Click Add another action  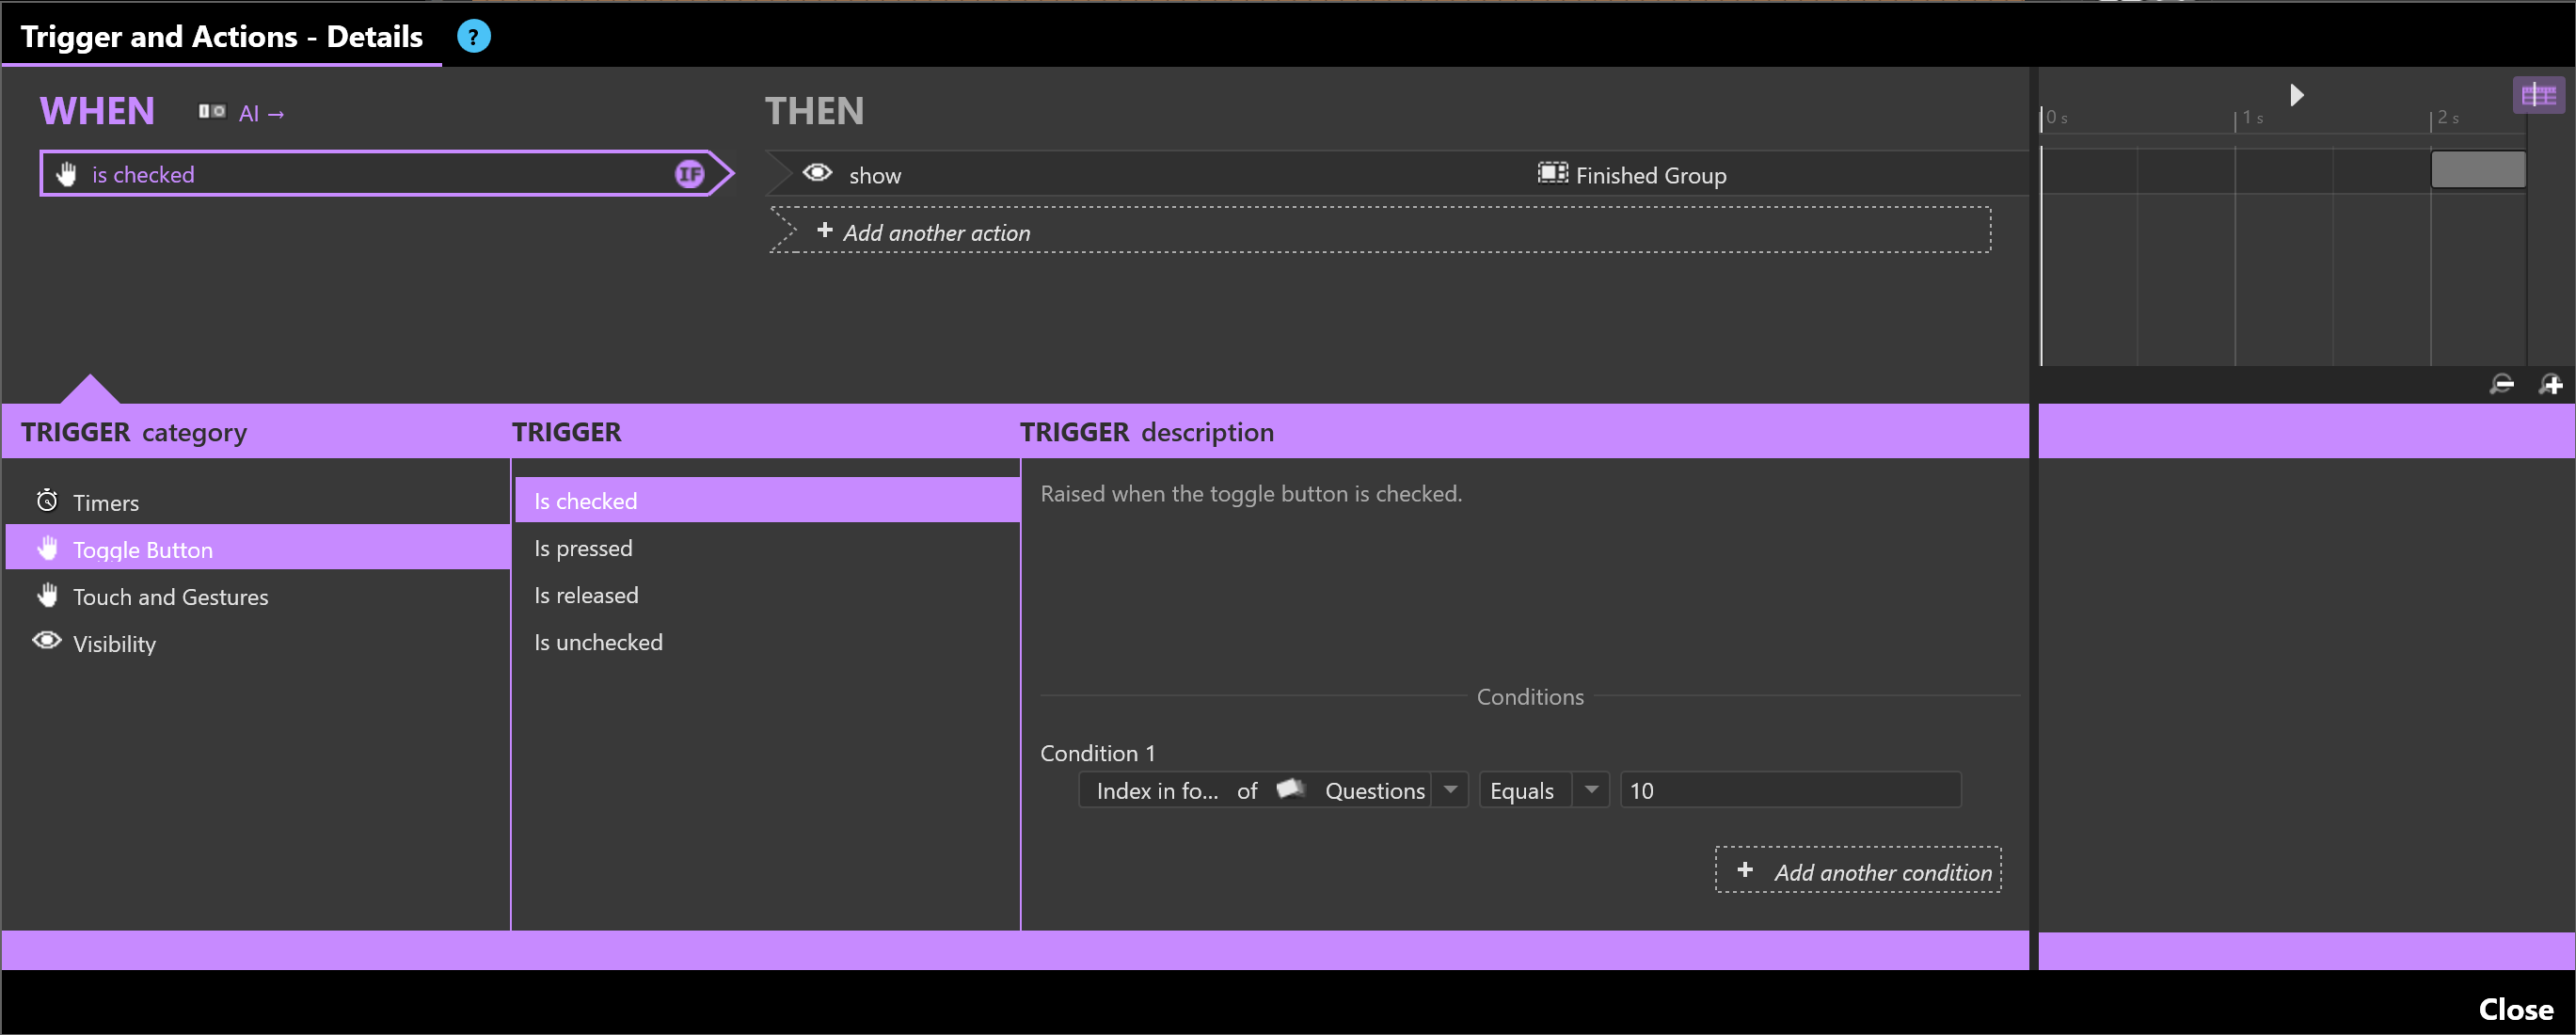tap(935, 232)
